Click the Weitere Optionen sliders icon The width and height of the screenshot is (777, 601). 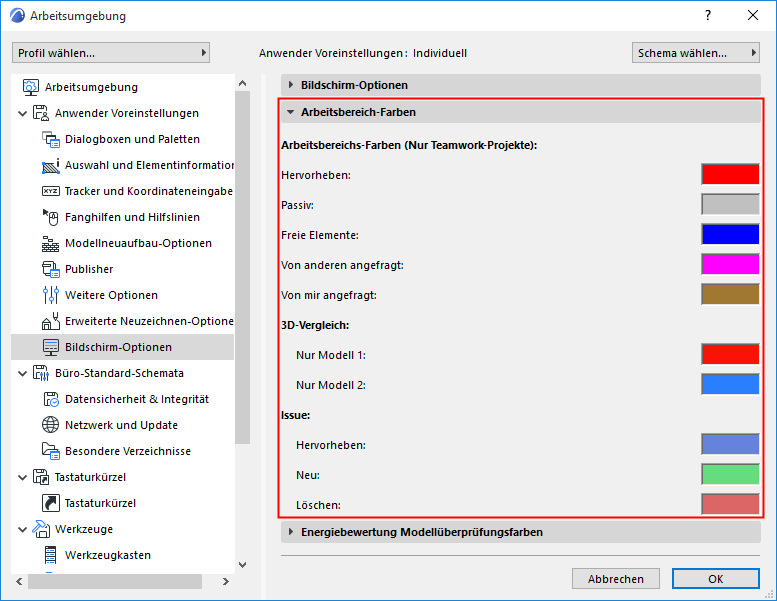tap(51, 295)
